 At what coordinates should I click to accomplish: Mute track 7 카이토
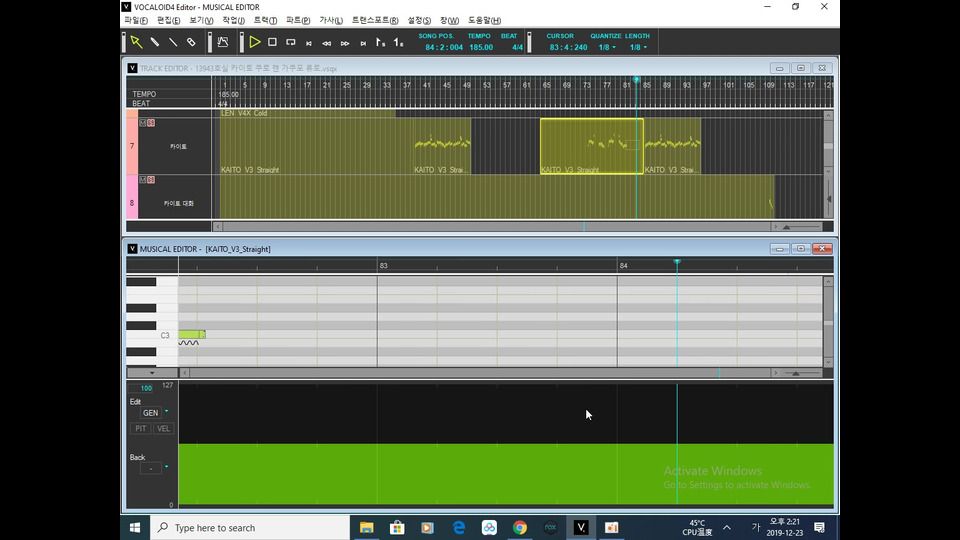click(143, 123)
